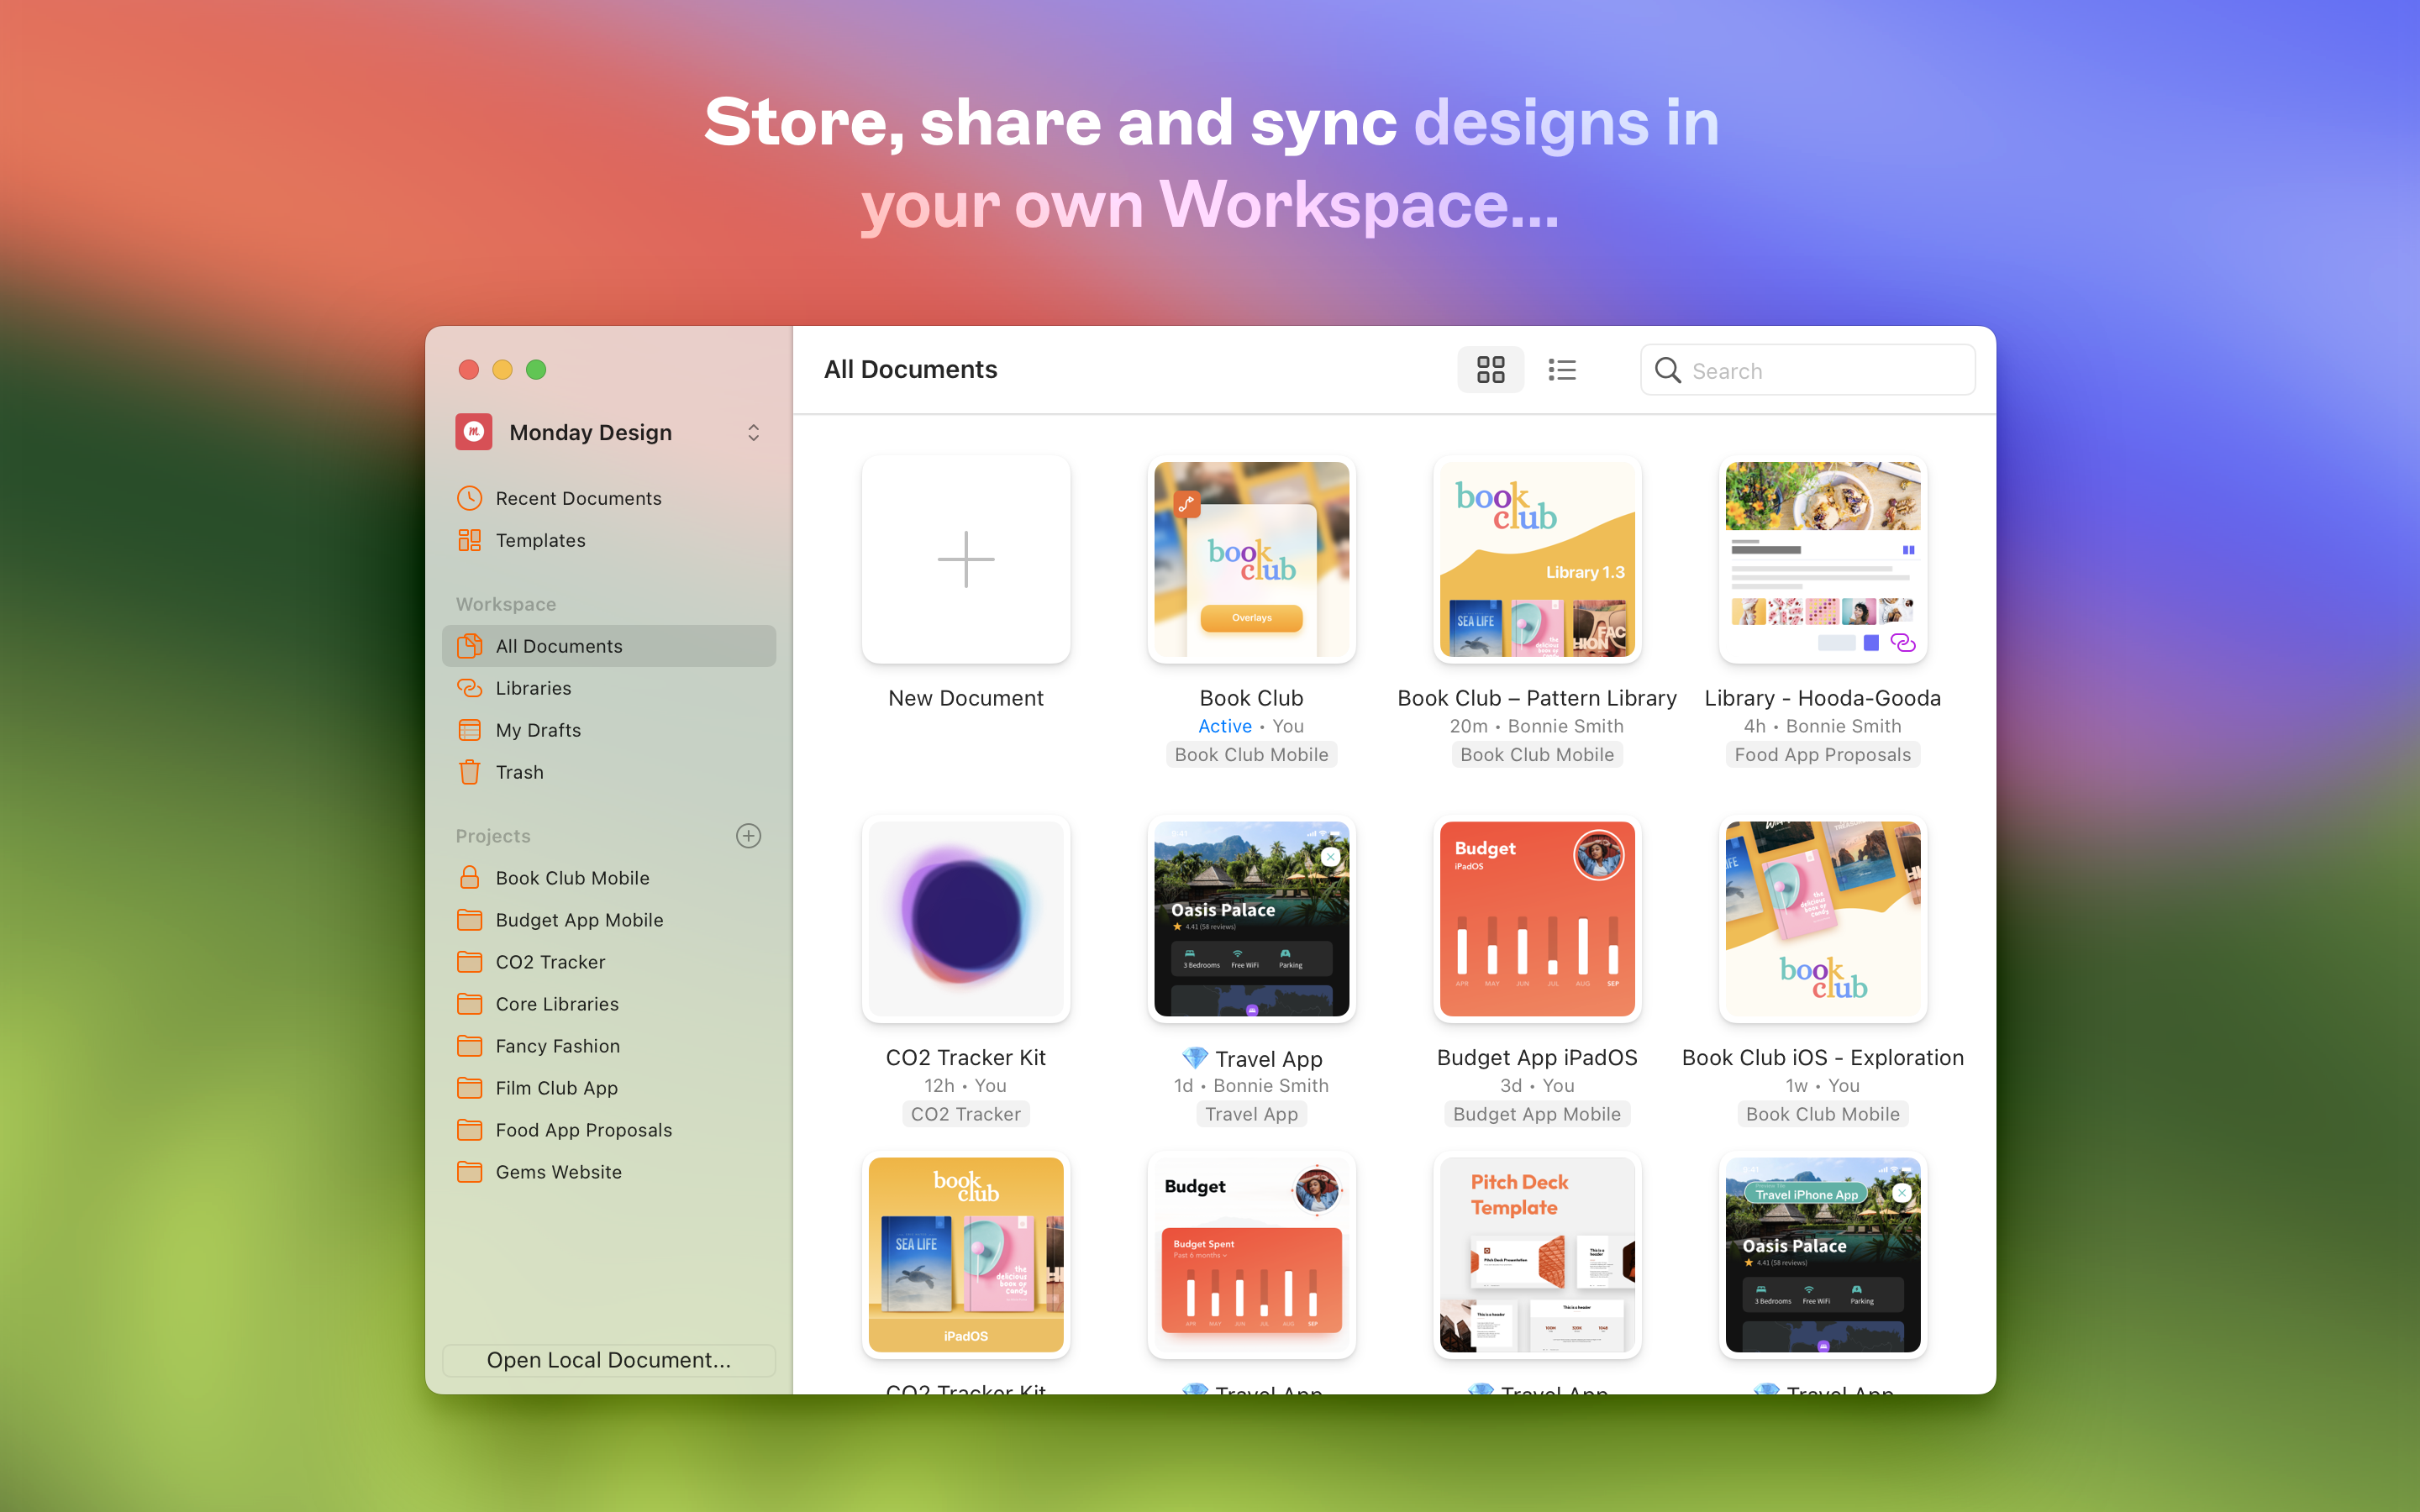
Task: Open Recent Documents in sidebar
Action: tap(577, 498)
